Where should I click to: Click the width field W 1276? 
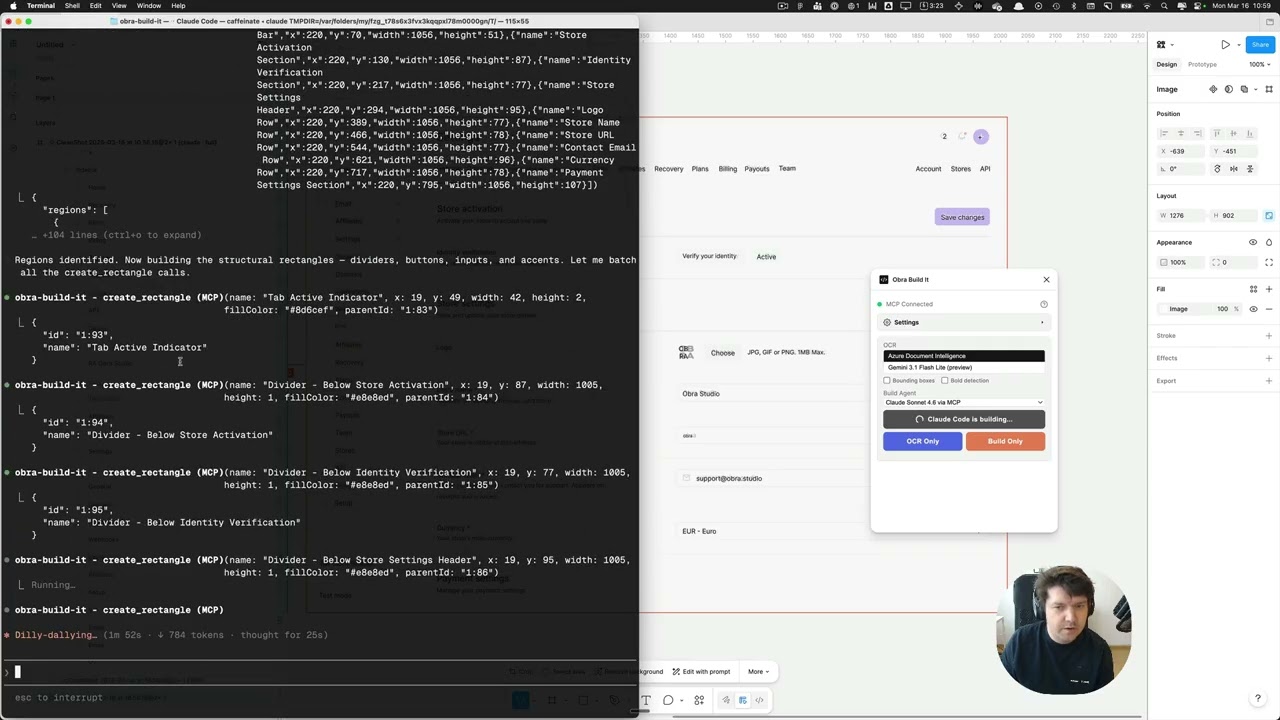click(1182, 216)
